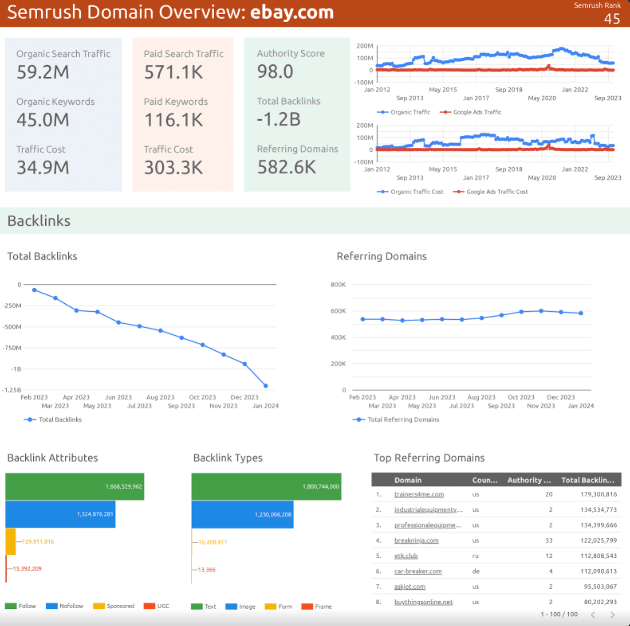Click the green Follow bar in Backlink Attributes
This screenshot has width=630, height=626.
click(75, 487)
